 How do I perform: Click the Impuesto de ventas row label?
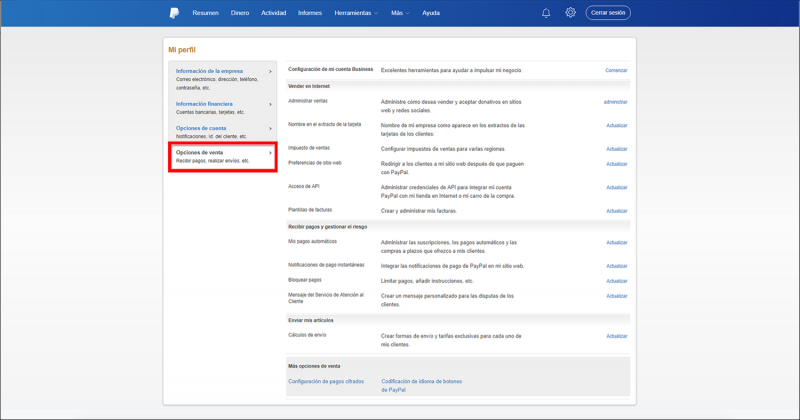pos(309,148)
